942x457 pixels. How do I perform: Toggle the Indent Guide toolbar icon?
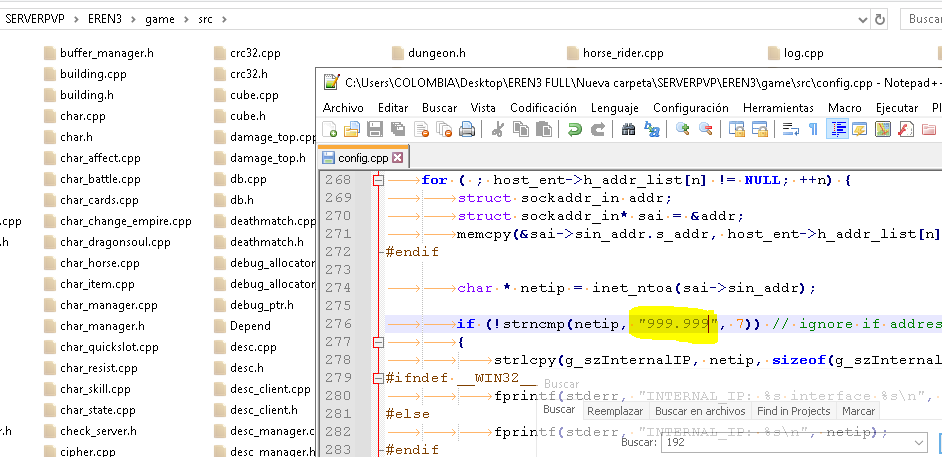tap(837, 129)
